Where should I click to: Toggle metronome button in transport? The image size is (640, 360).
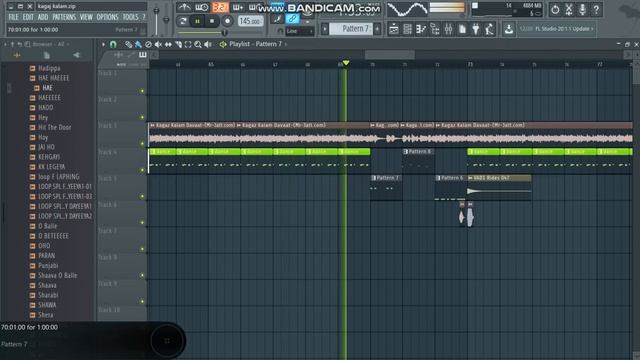tap(184, 7)
